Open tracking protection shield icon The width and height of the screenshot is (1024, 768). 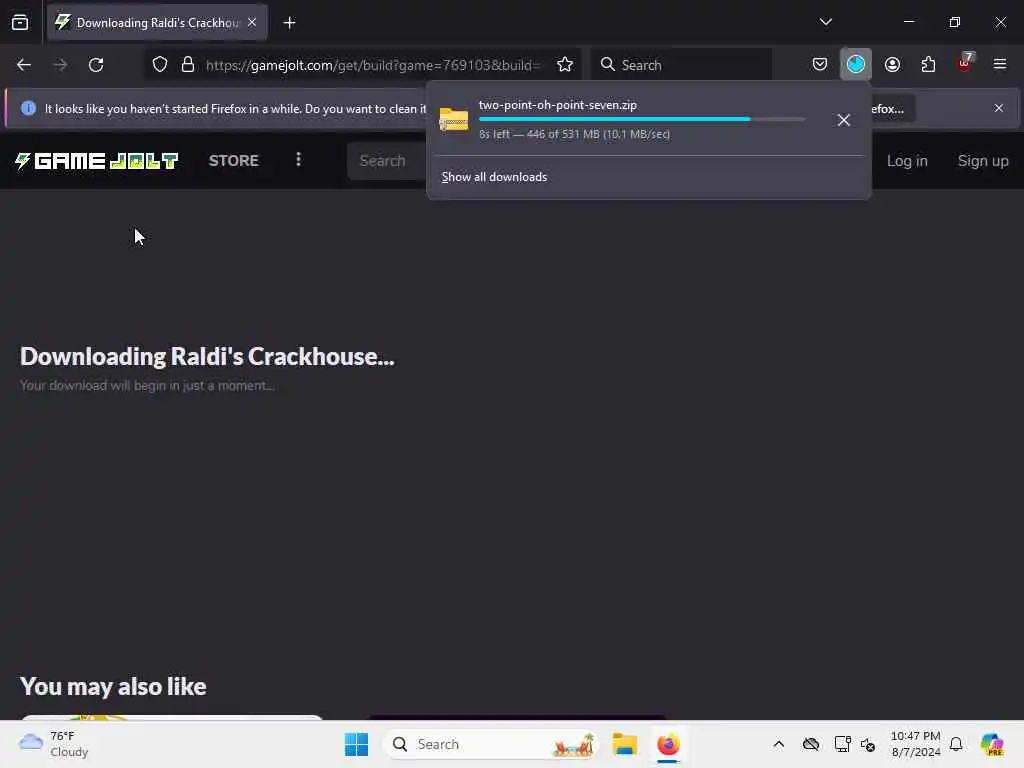(160, 65)
